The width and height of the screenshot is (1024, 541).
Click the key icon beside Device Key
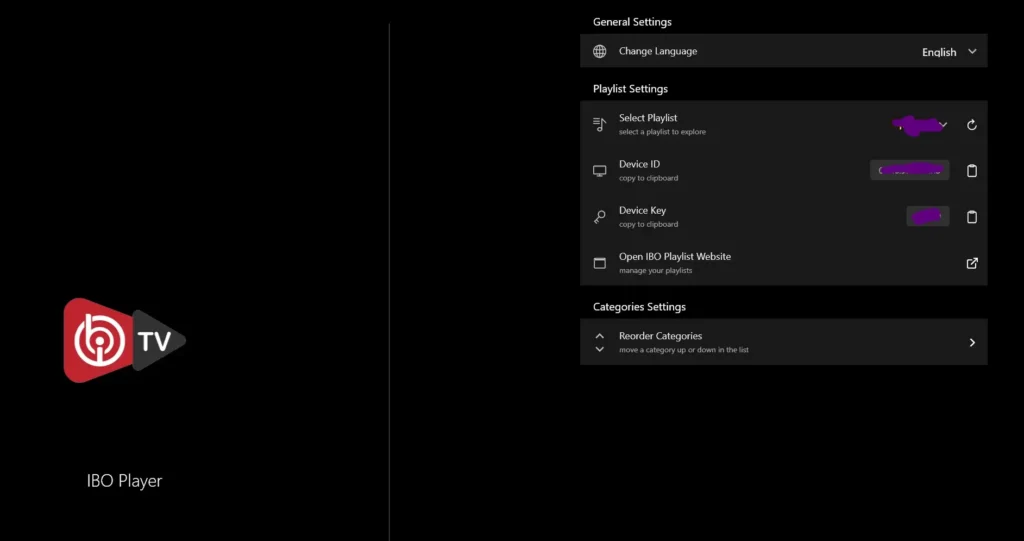coord(600,217)
